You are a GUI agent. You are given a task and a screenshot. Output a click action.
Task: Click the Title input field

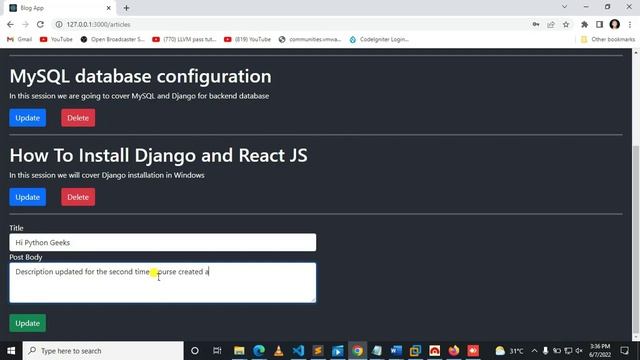162,242
